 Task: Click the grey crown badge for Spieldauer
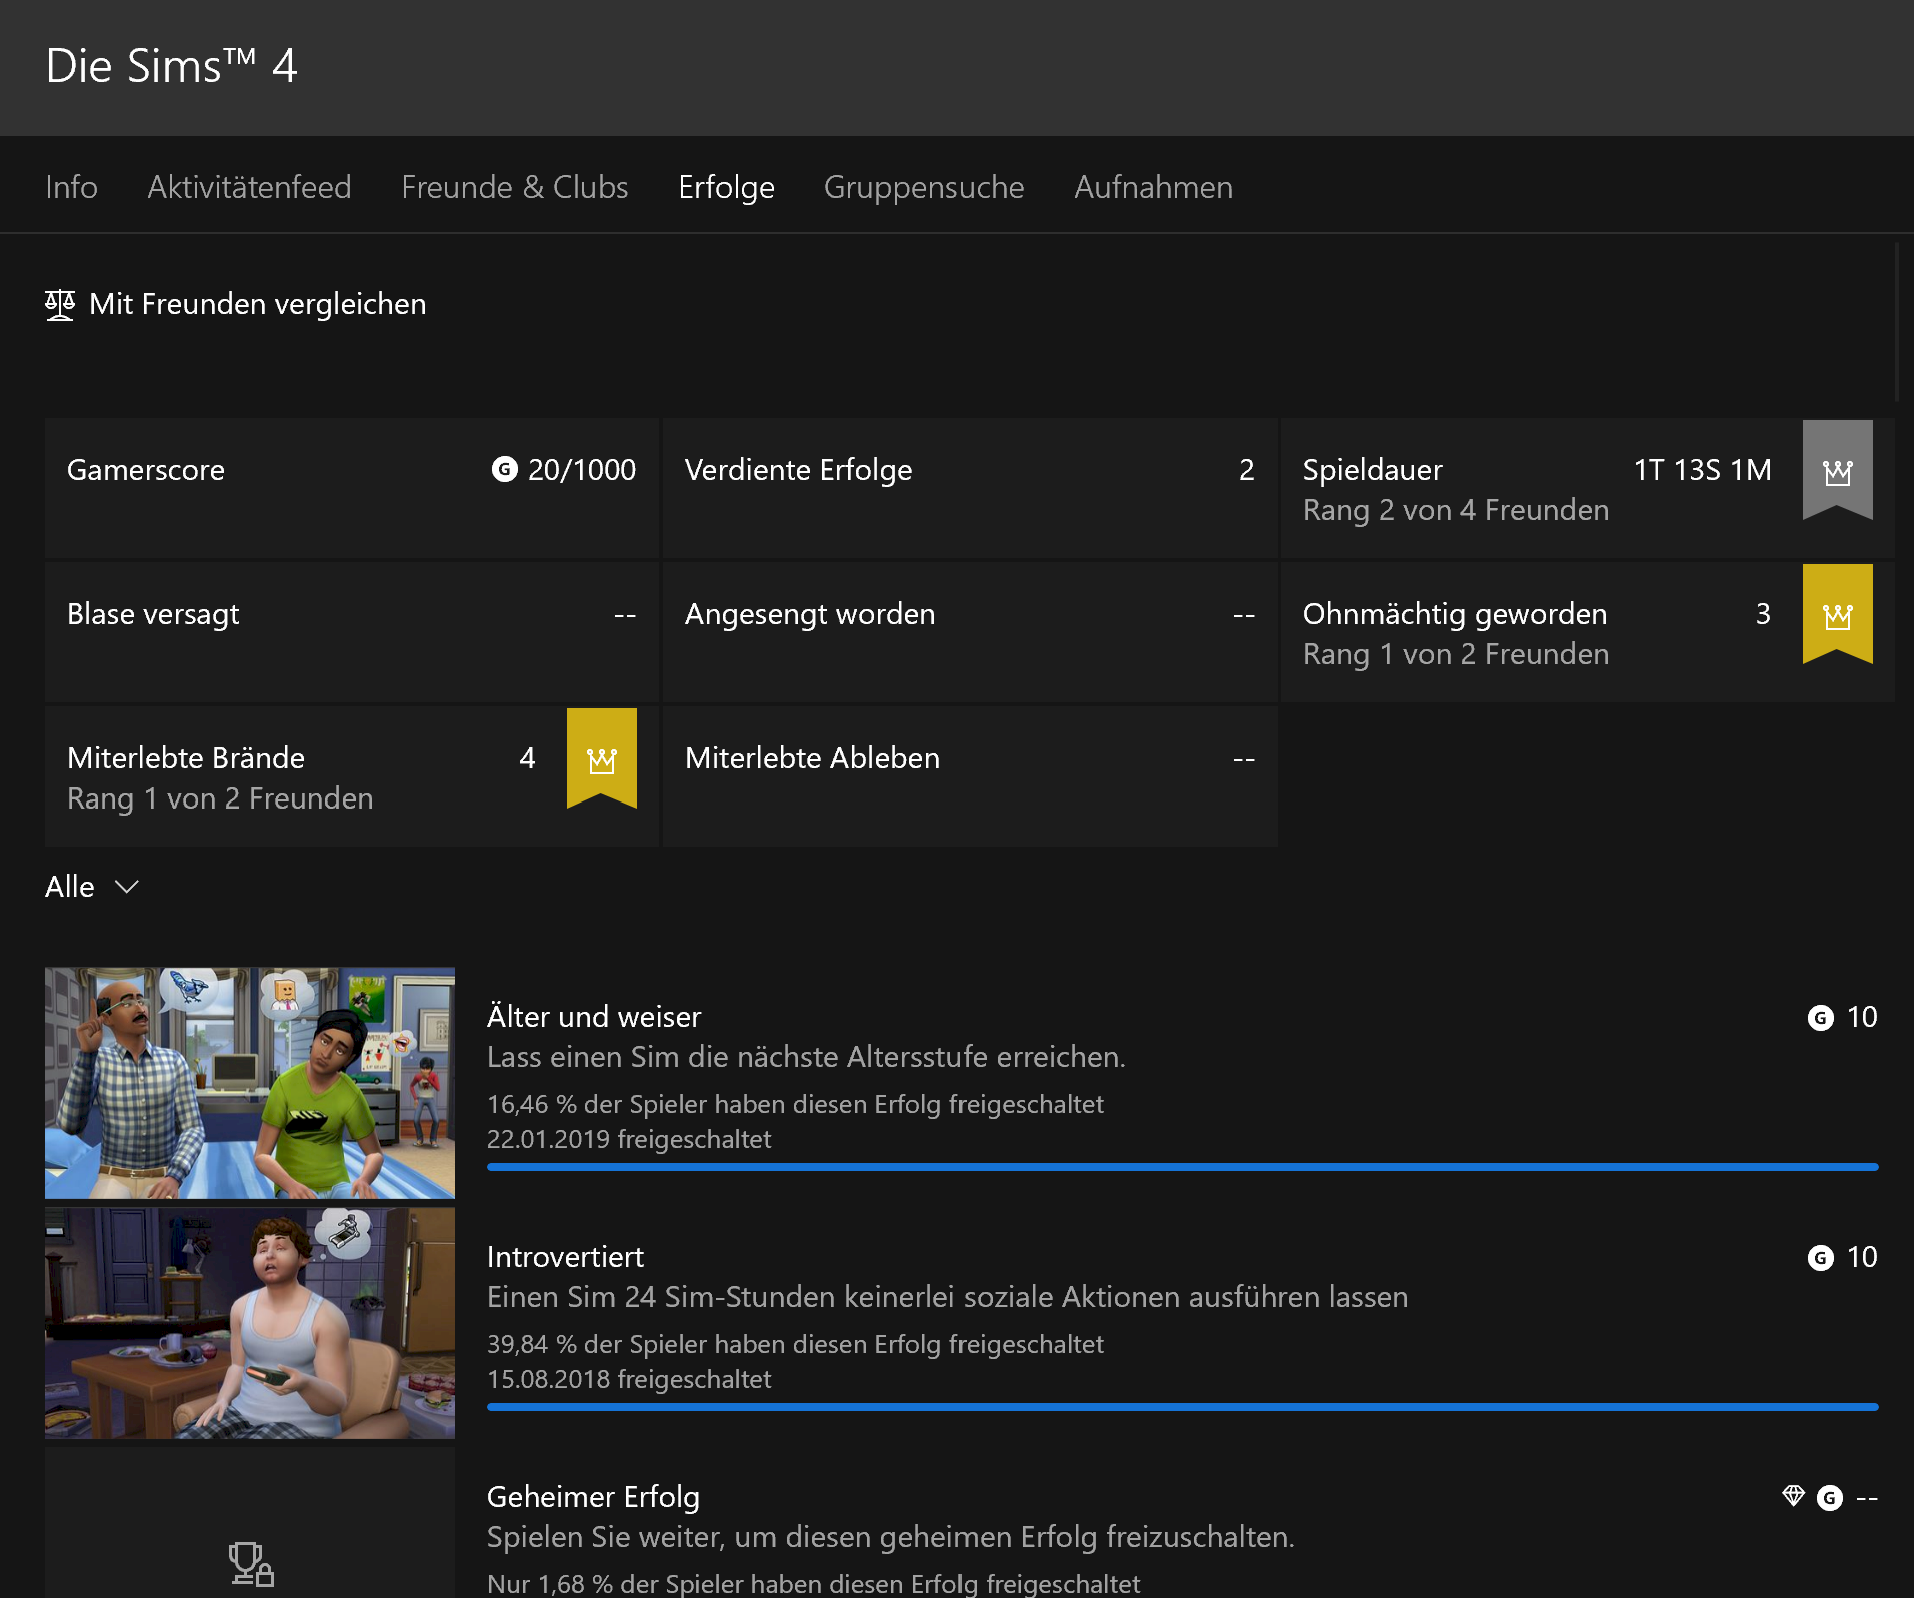1837,470
